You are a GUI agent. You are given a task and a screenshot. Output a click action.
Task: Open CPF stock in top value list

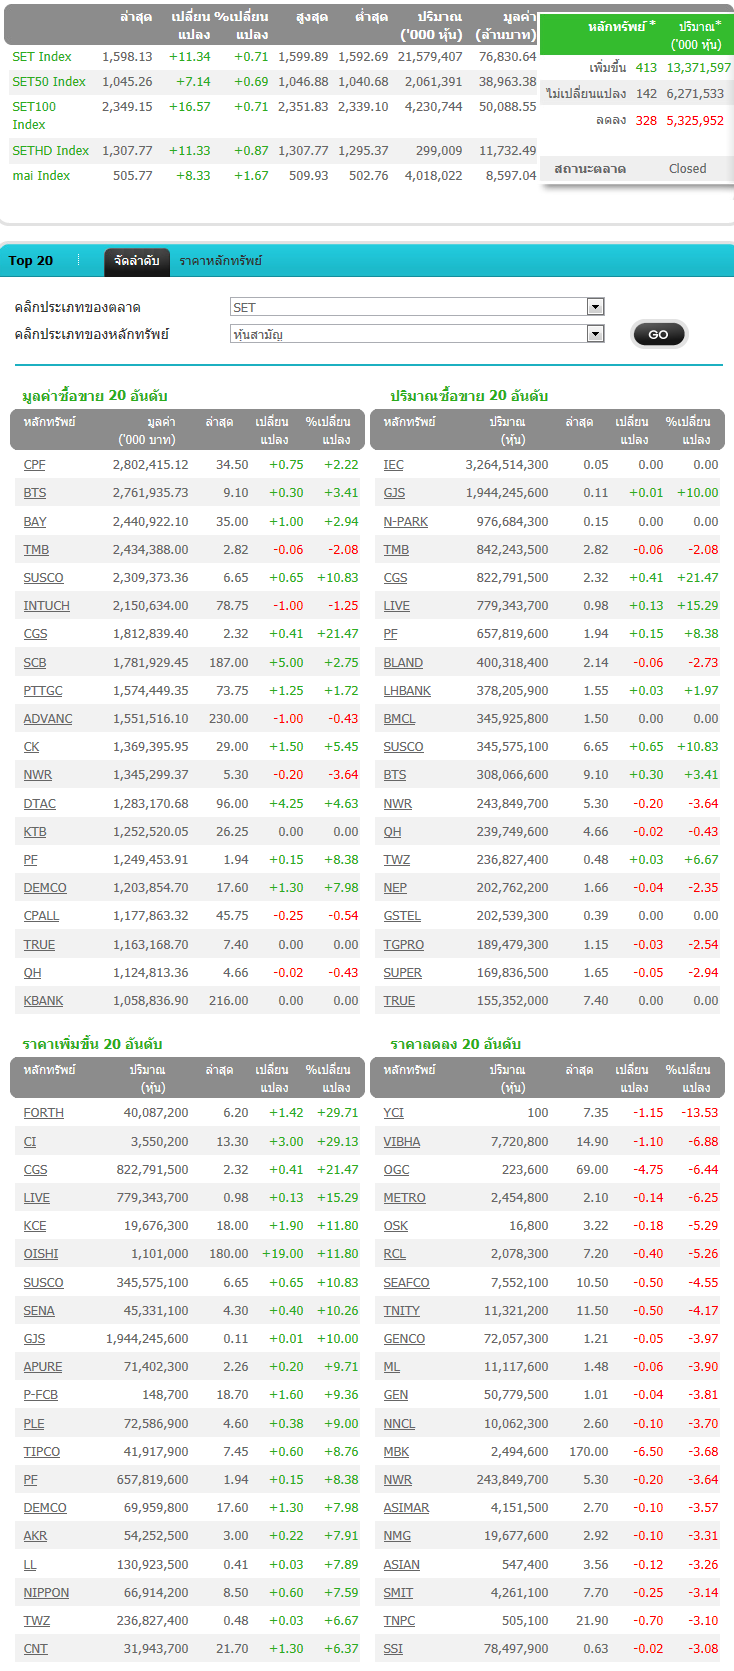[x=34, y=465]
